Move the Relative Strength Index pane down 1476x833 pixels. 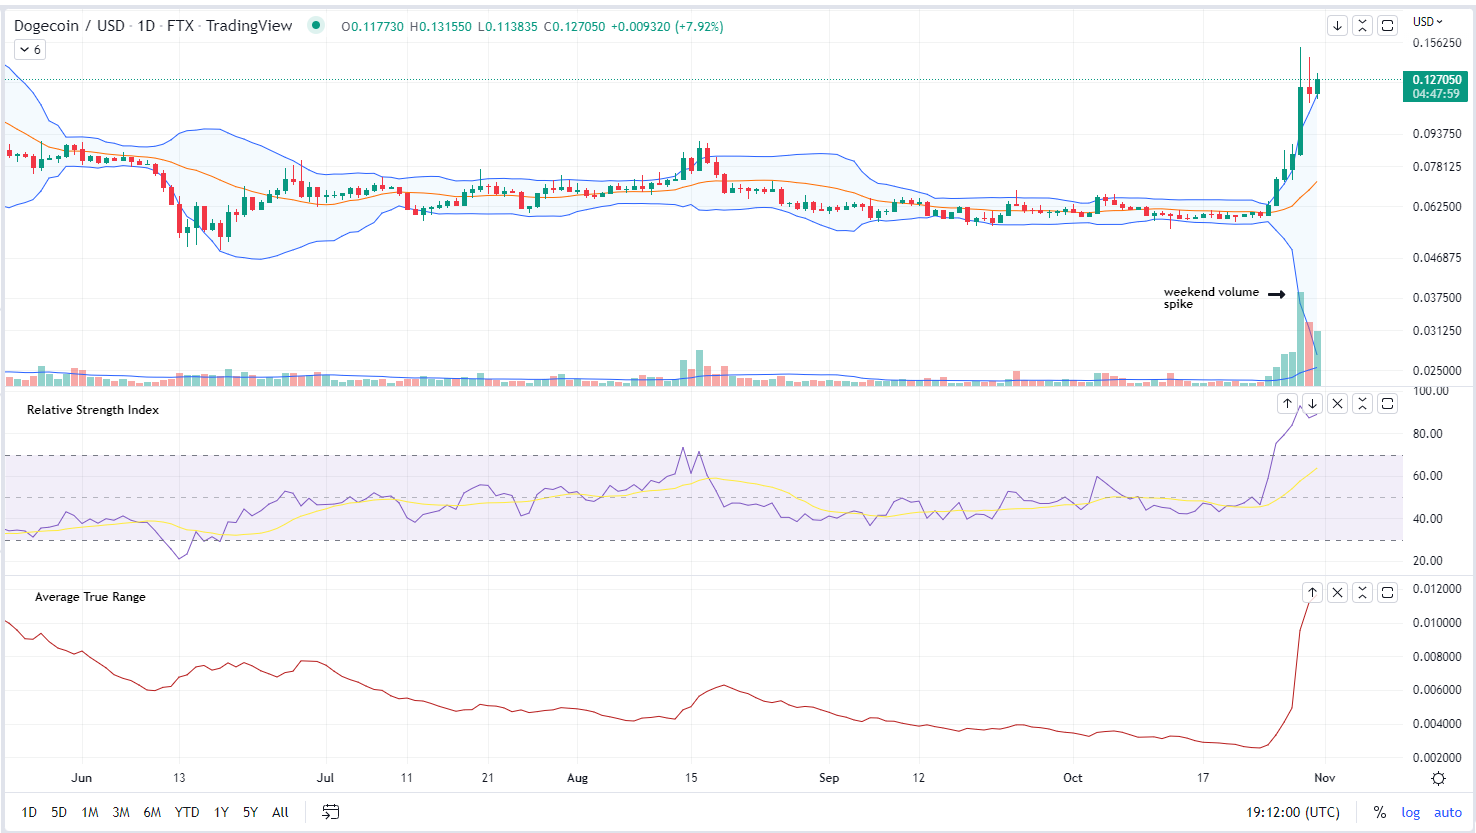pyautogui.click(x=1312, y=403)
